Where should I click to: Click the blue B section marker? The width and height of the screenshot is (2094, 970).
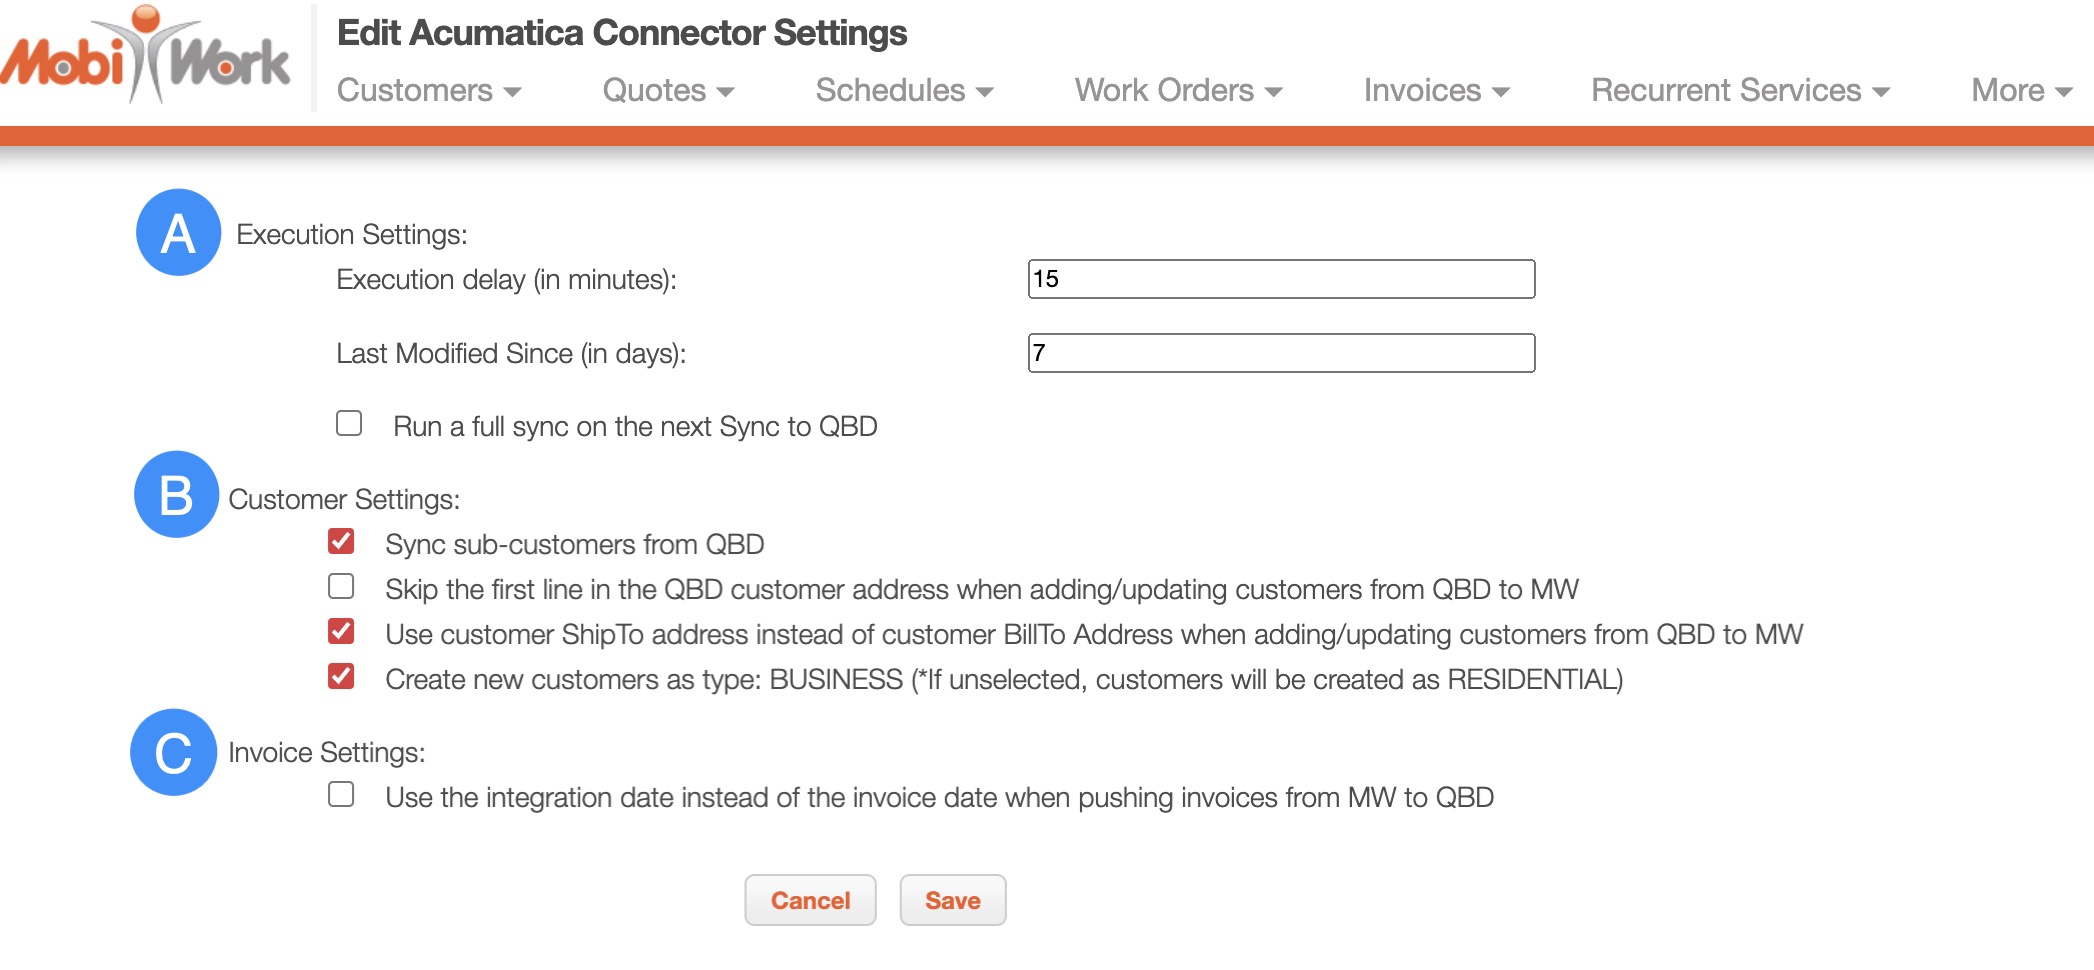[176, 494]
